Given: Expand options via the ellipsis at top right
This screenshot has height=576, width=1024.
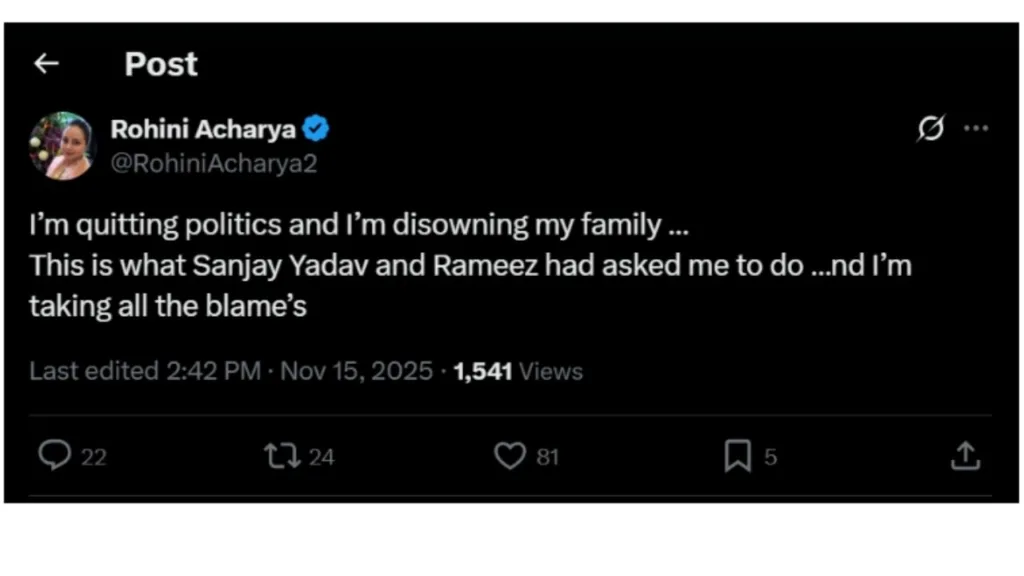Looking at the screenshot, I should (x=975, y=129).
